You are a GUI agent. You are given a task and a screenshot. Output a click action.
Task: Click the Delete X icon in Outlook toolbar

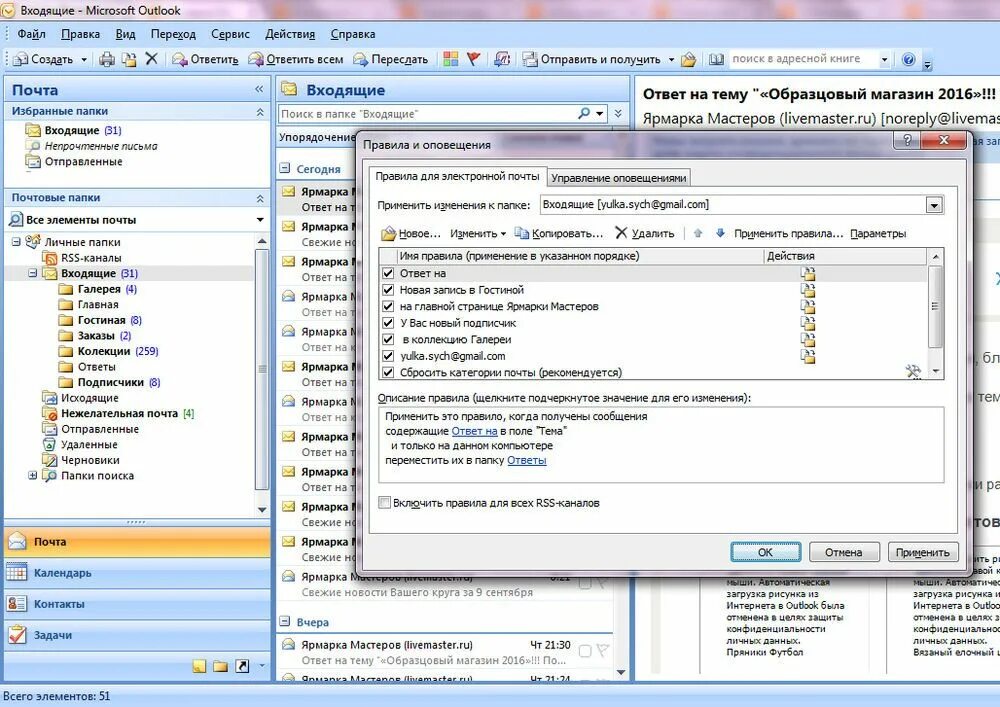coord(151,59)
